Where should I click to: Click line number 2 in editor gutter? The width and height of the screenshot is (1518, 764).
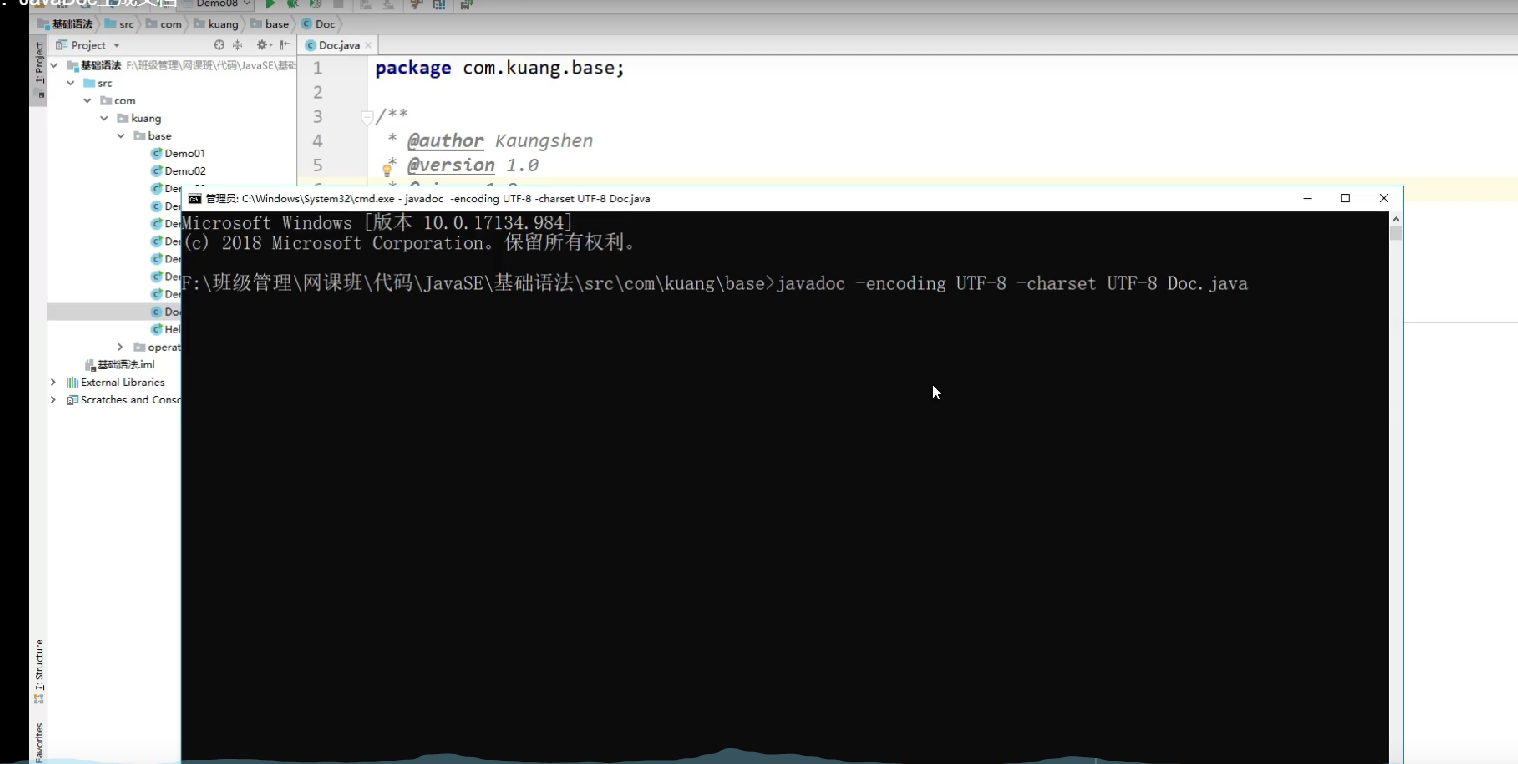(x=318, y=92)
